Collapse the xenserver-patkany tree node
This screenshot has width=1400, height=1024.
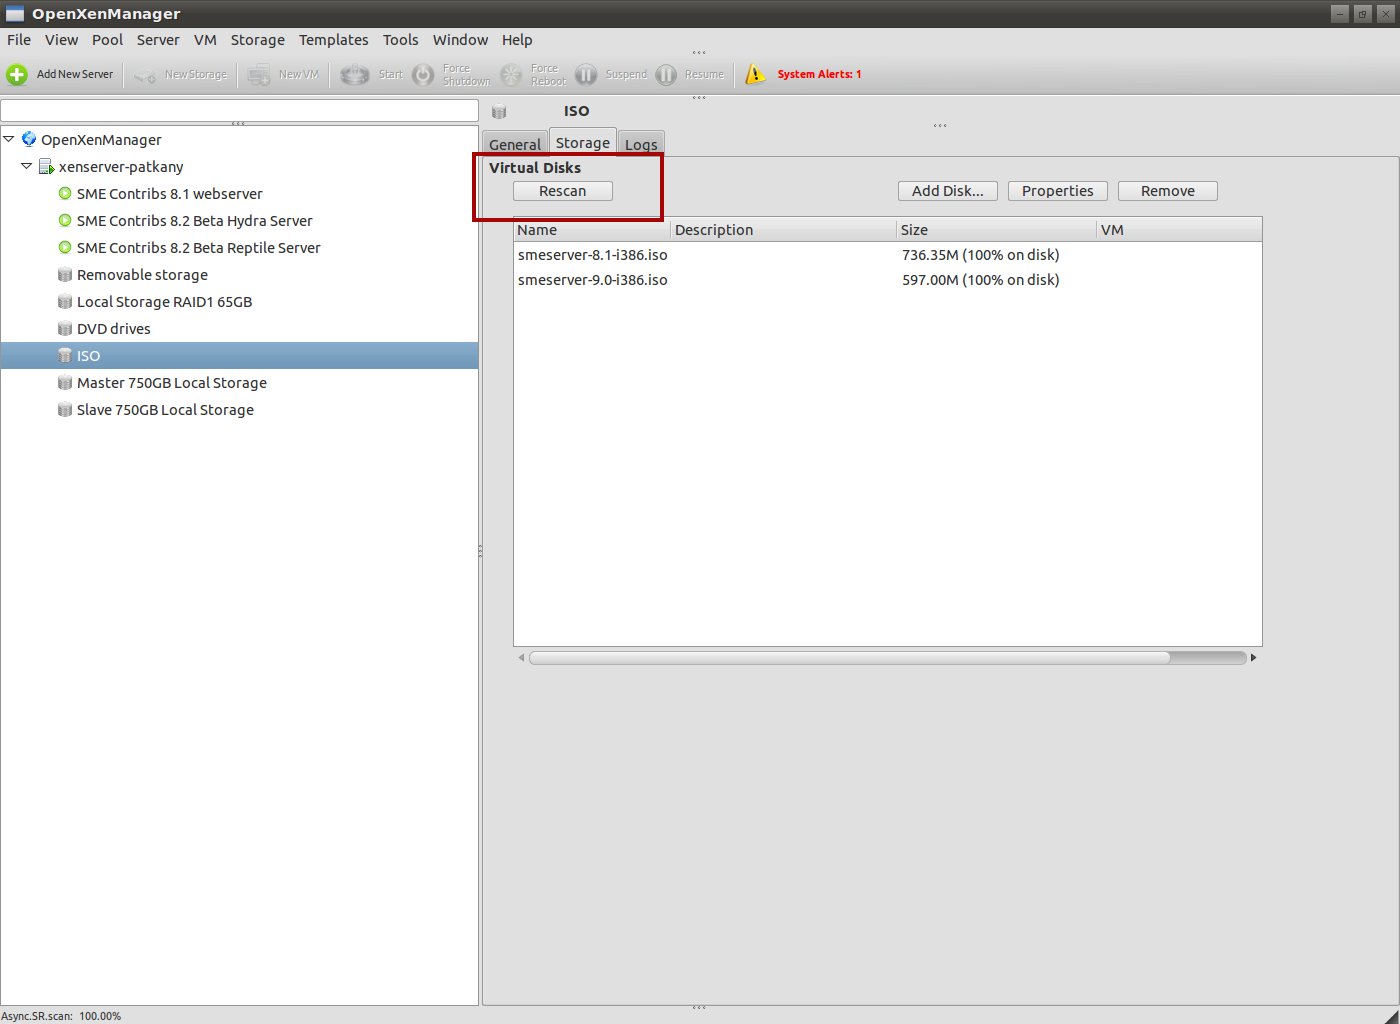(27, 166)
